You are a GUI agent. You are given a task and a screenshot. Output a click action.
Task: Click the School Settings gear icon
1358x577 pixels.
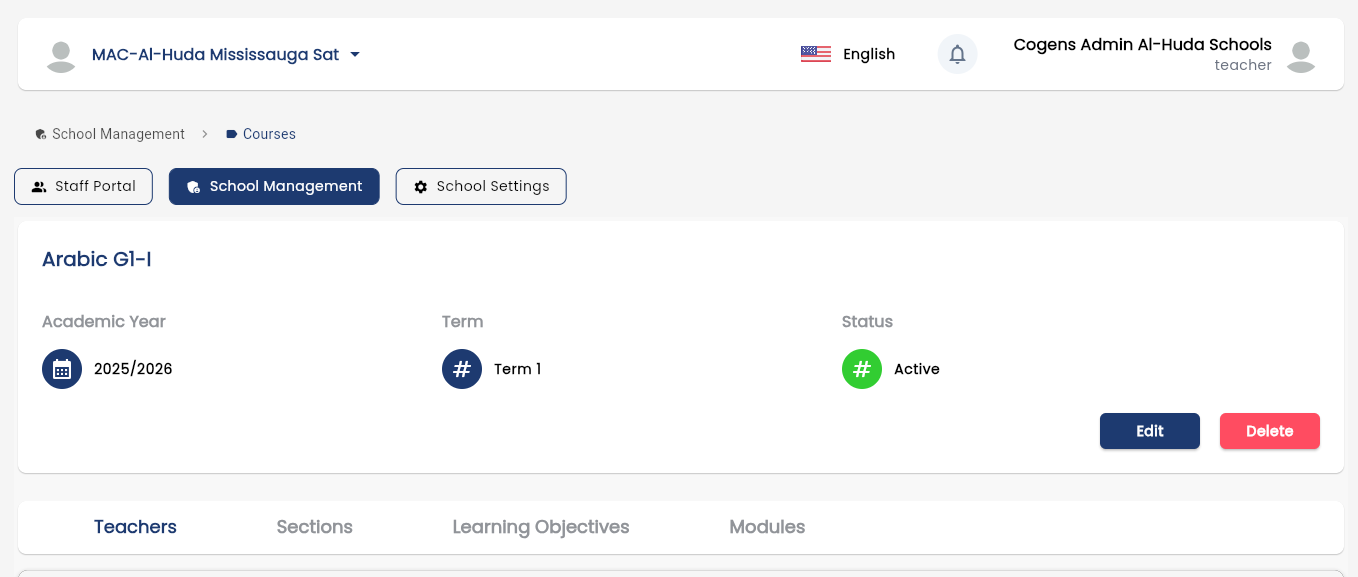coord(421,186)
